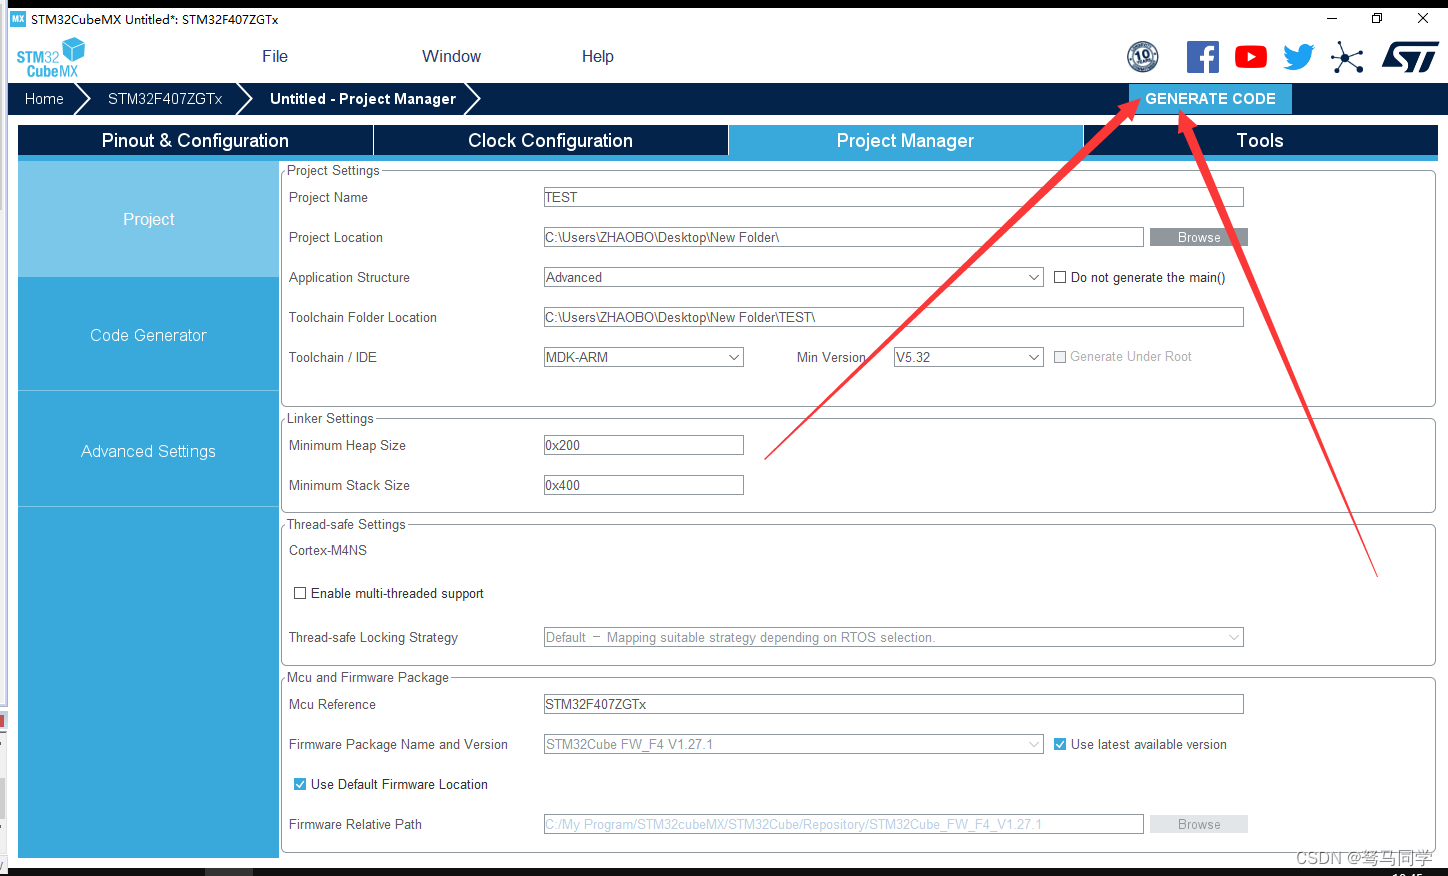Click the Minimum Stack Size field
This screenshot has height=876, width=1448.
tap(644, 485)
